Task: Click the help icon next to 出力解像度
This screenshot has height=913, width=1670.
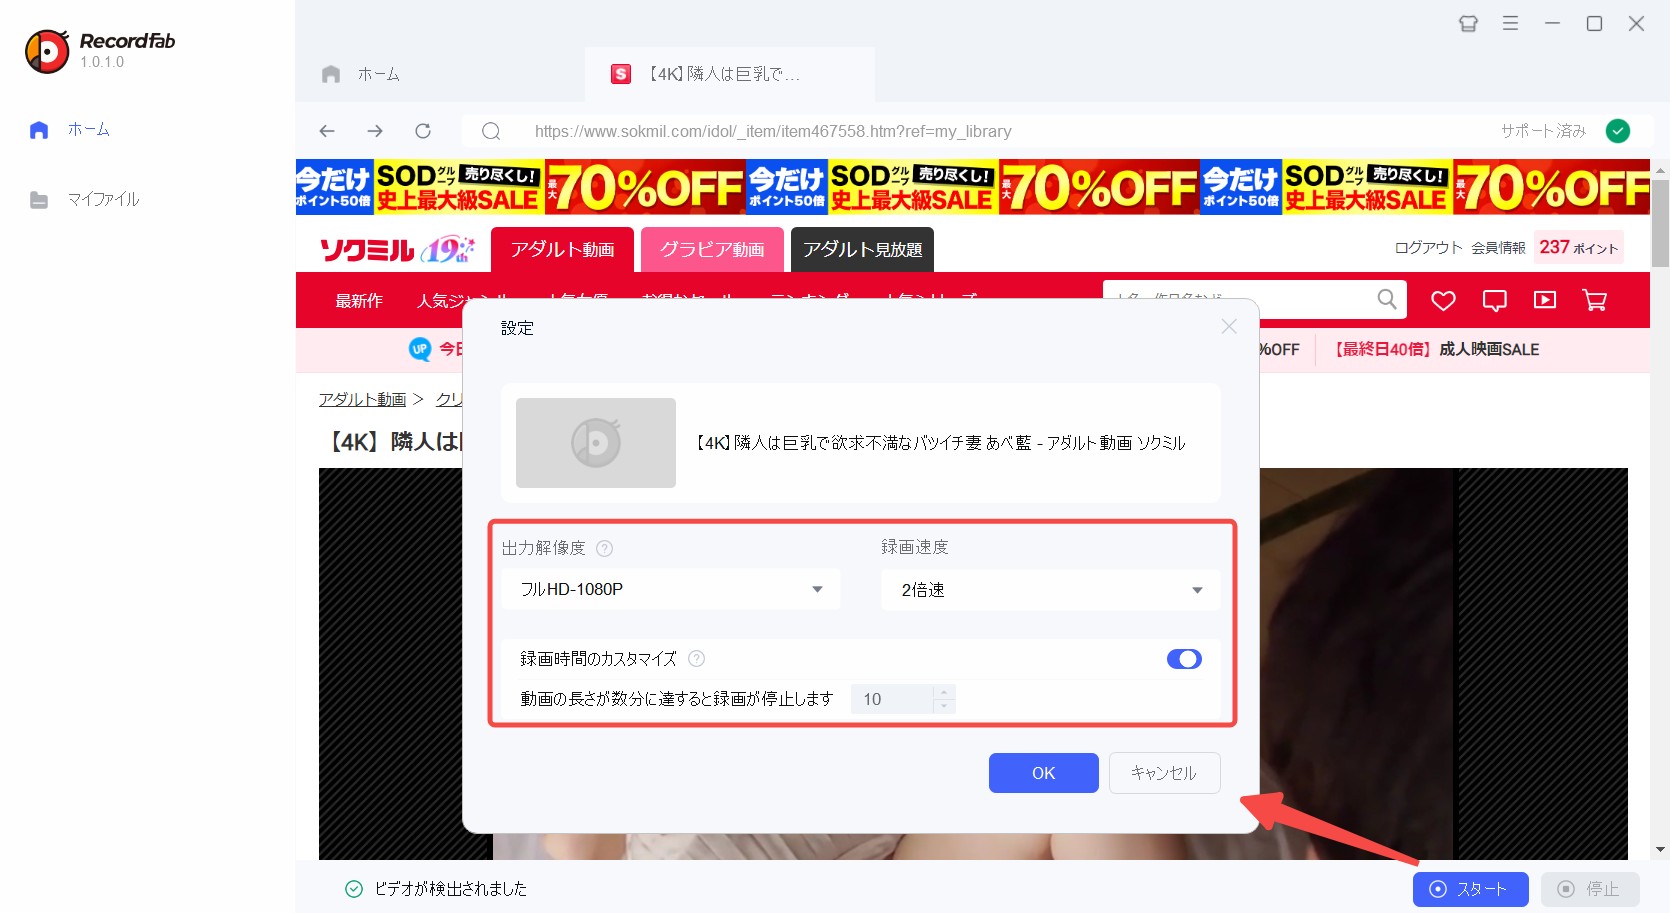Action: (x=604, y=548)
